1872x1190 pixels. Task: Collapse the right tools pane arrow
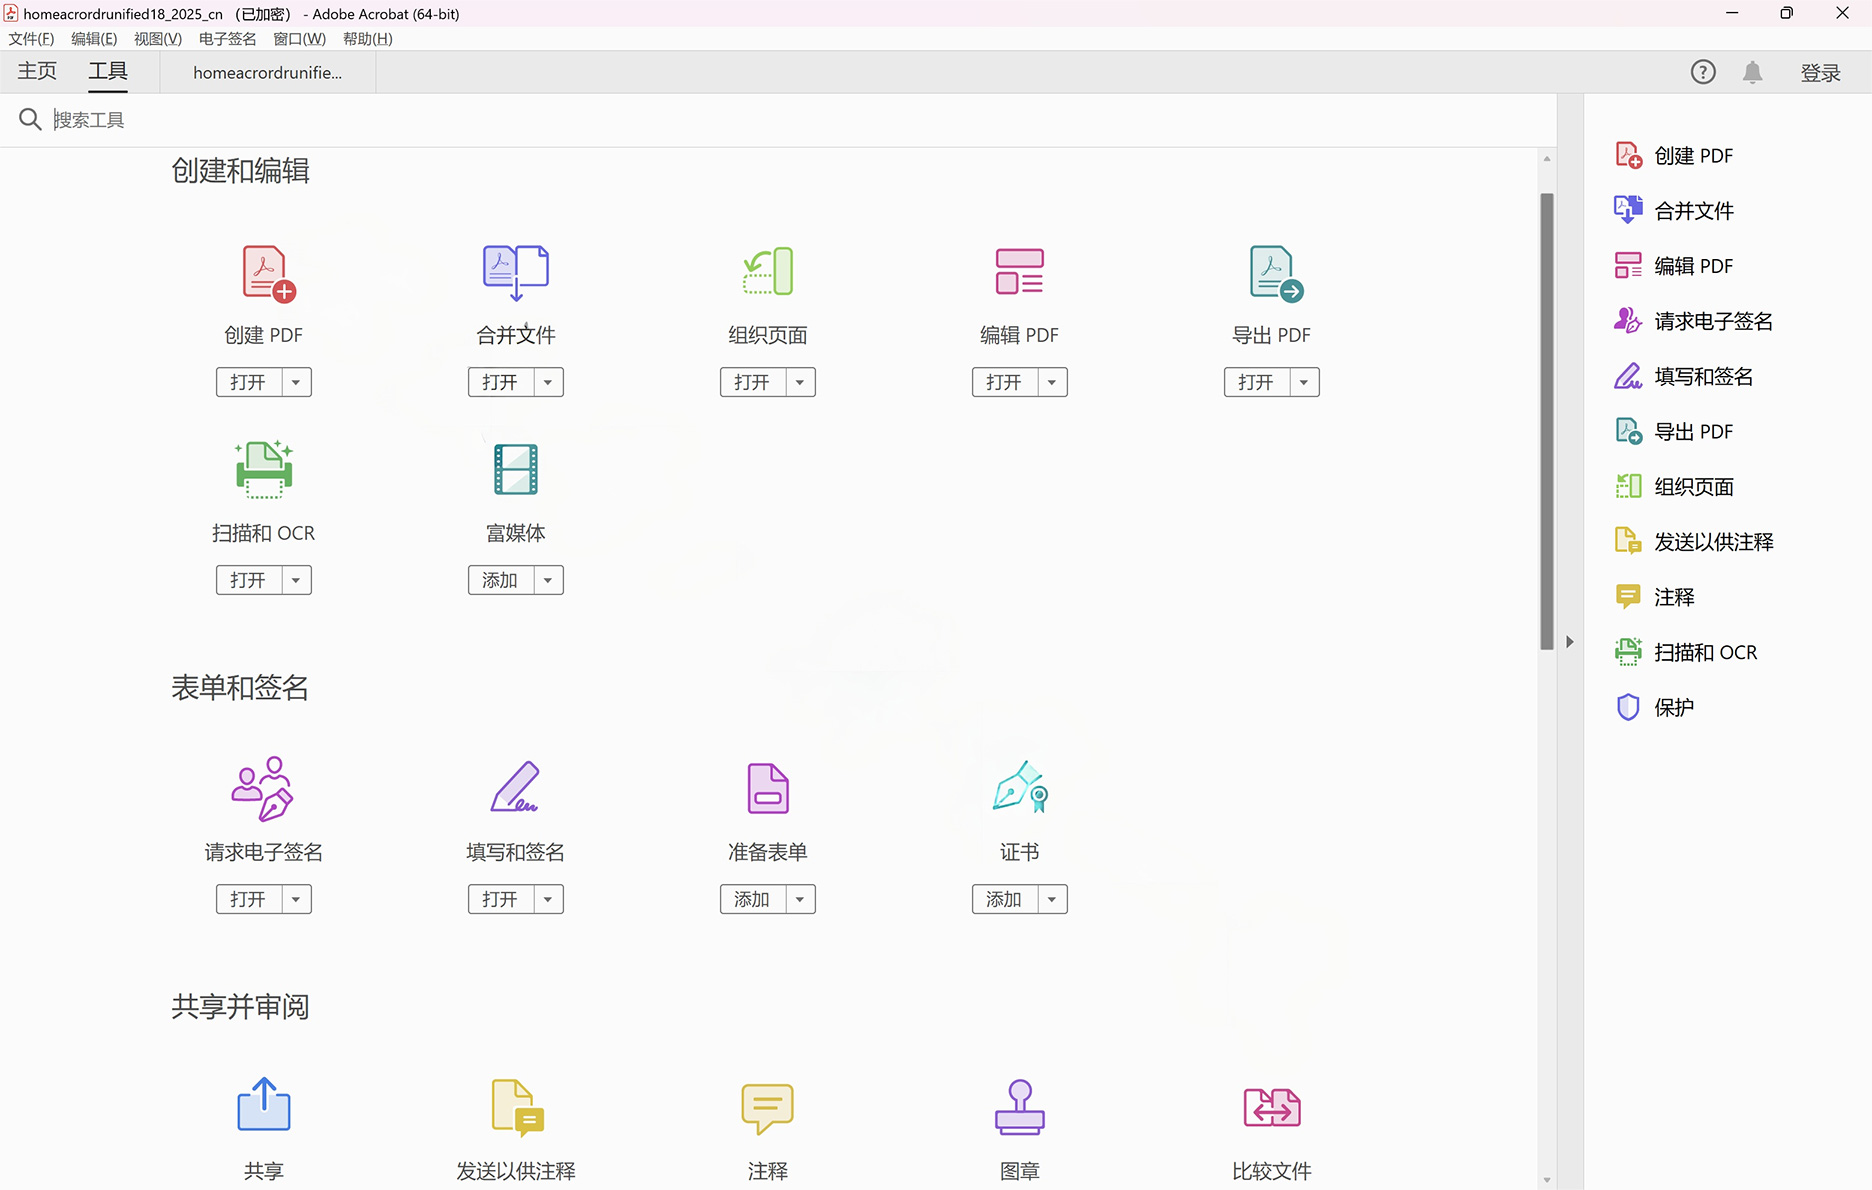pos(1570,642)
